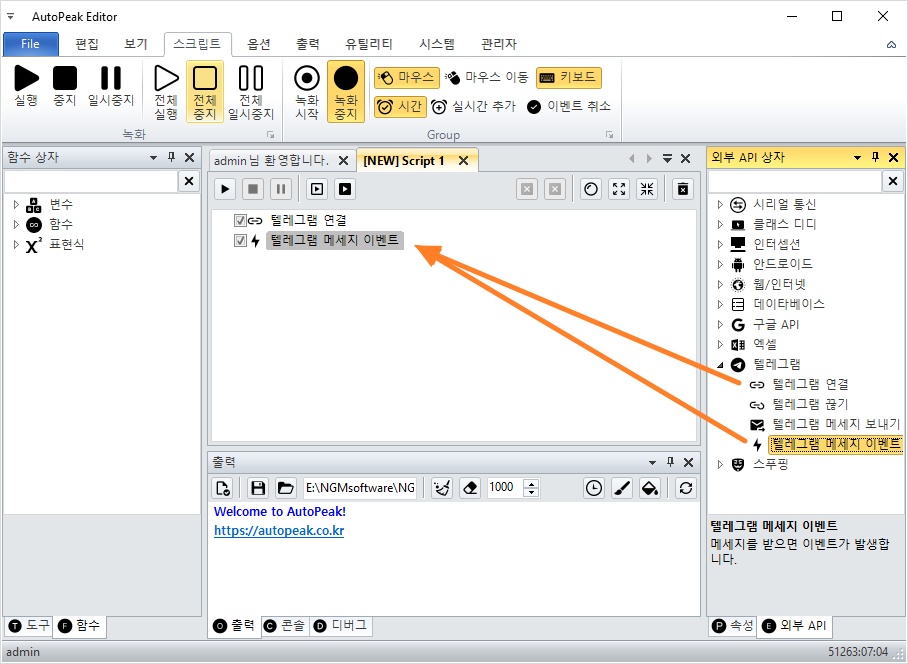Click the paint bucket fill icon in output toolbar
Image resolution: width=908 pixels, height=664 pixels.
pos(650,488)
